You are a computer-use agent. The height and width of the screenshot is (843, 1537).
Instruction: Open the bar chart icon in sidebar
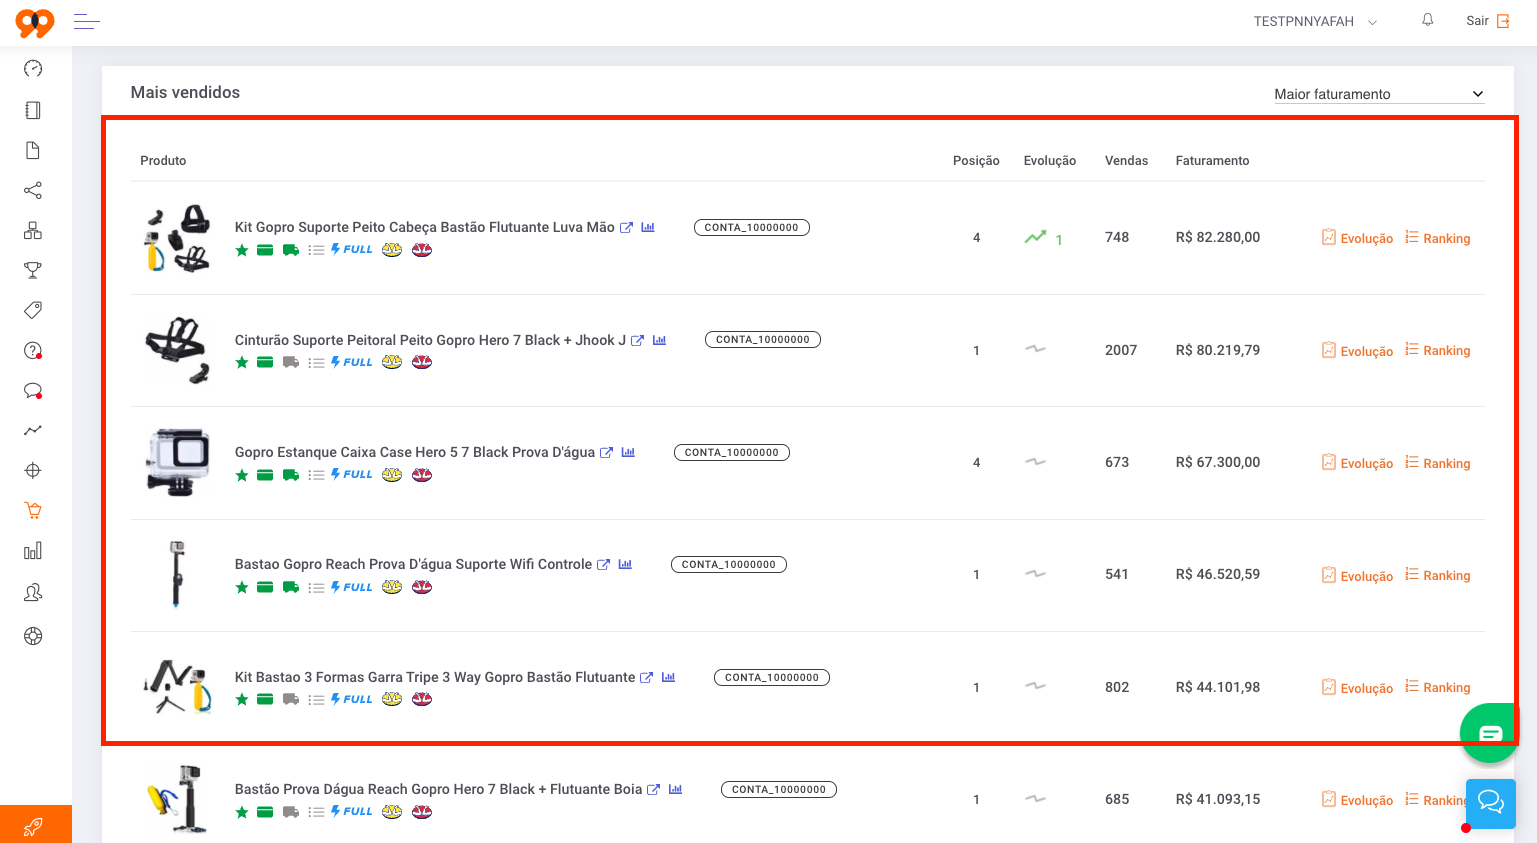33,551
